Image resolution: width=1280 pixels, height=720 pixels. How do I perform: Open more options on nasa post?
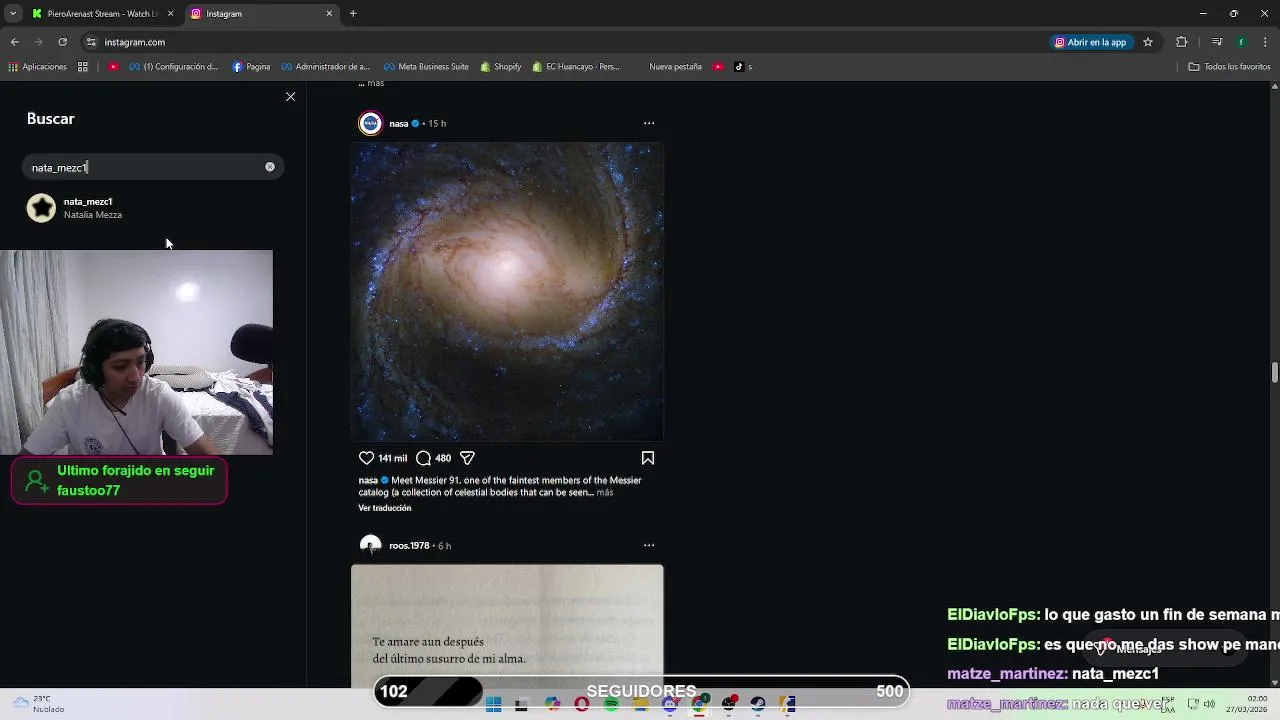coord(649,123)
